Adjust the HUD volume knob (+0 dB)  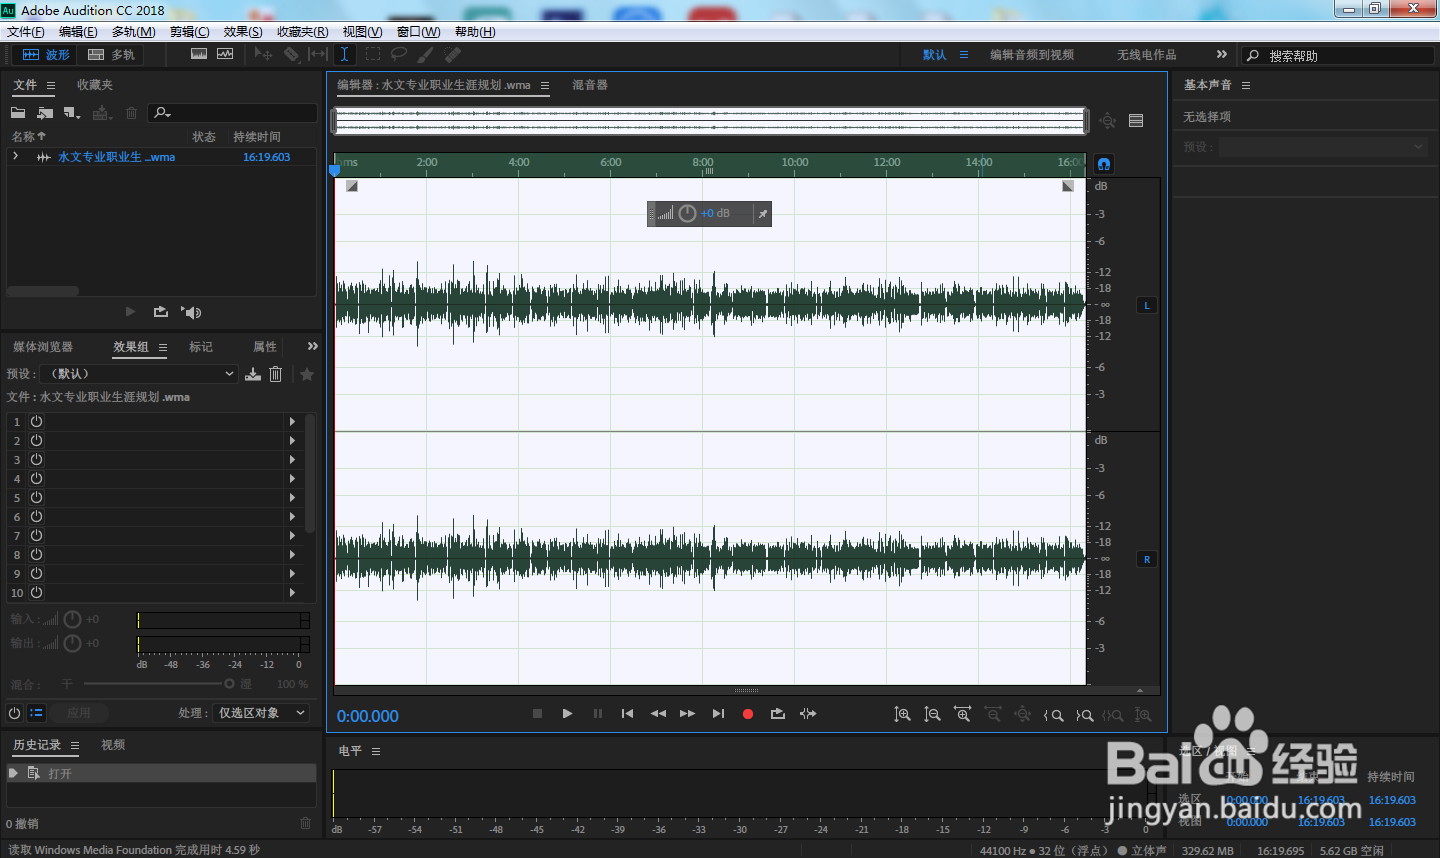point(687,213)
